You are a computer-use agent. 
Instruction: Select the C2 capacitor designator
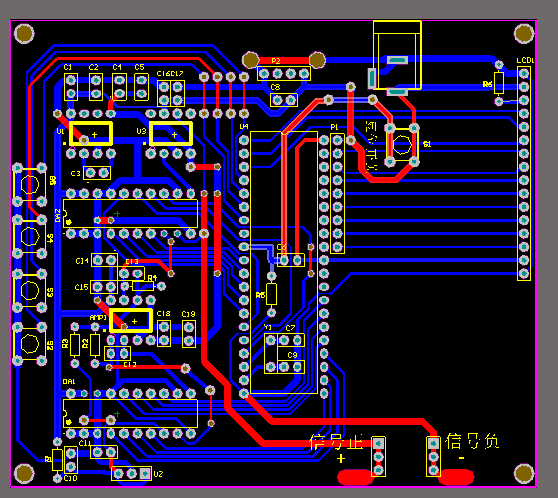tap(94, 67)
